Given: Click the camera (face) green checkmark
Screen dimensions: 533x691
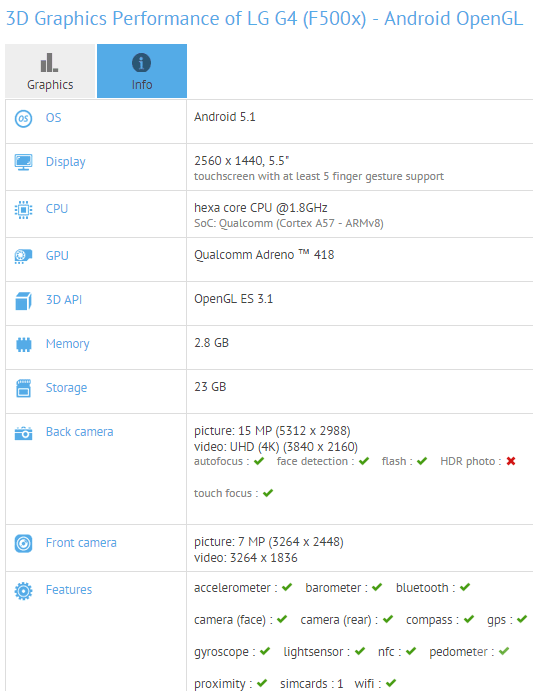Looking at the screenshot, I should pos(282,619).
